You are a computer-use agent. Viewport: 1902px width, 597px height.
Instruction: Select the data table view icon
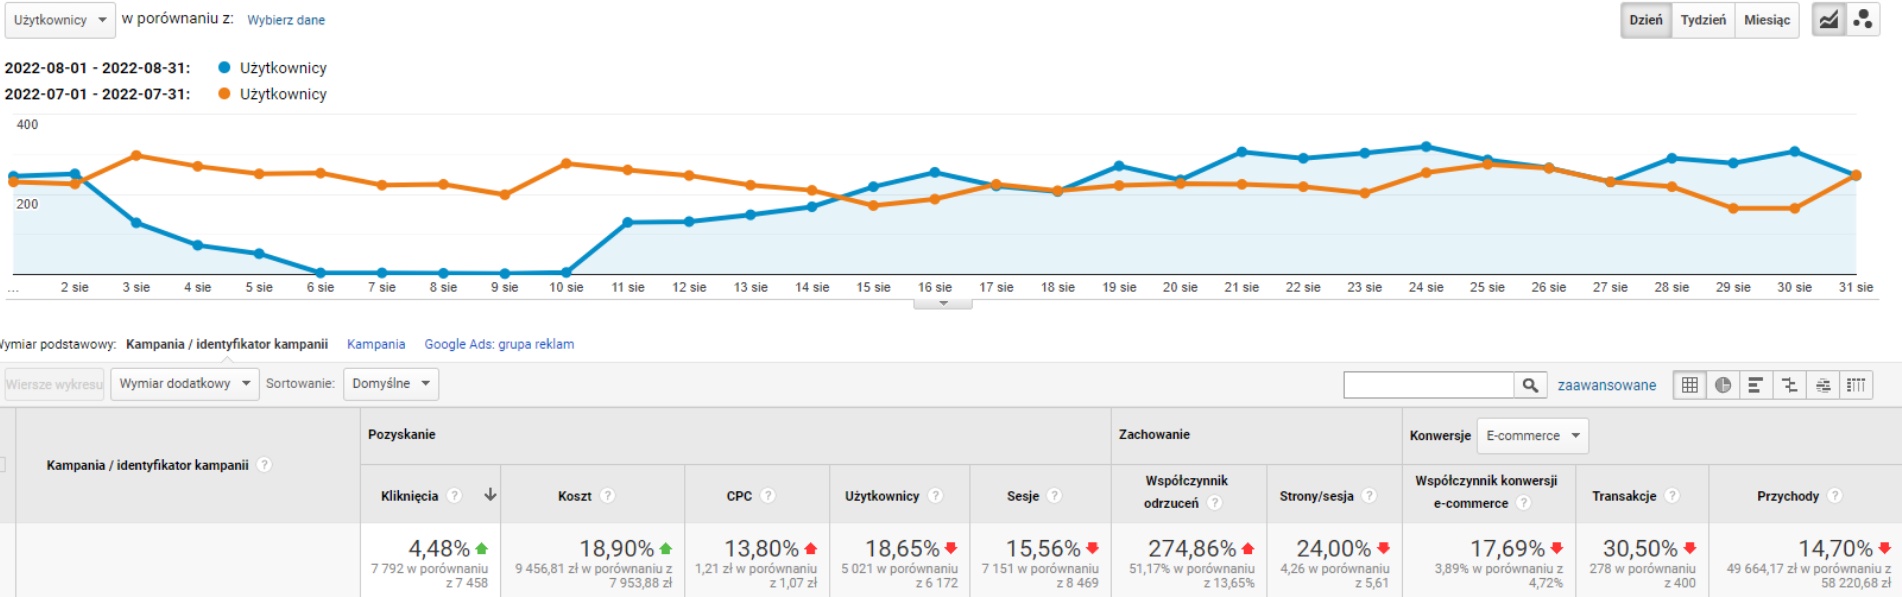click(1690, 385)
